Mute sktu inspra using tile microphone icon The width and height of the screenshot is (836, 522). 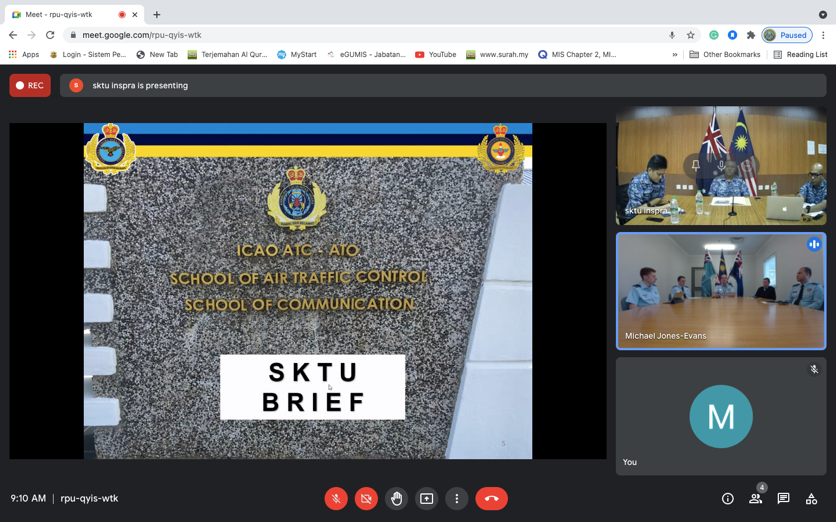point(721,165)
